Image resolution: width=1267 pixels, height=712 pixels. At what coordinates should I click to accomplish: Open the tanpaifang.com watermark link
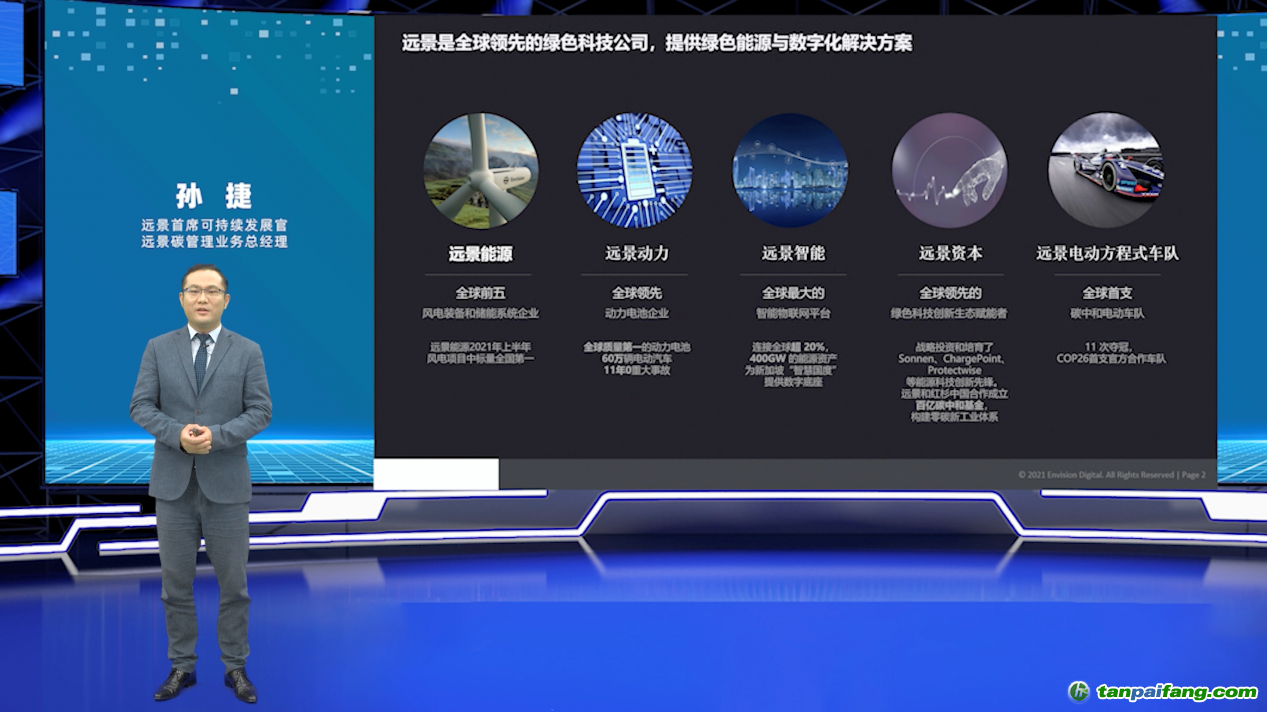(1176, 692)
